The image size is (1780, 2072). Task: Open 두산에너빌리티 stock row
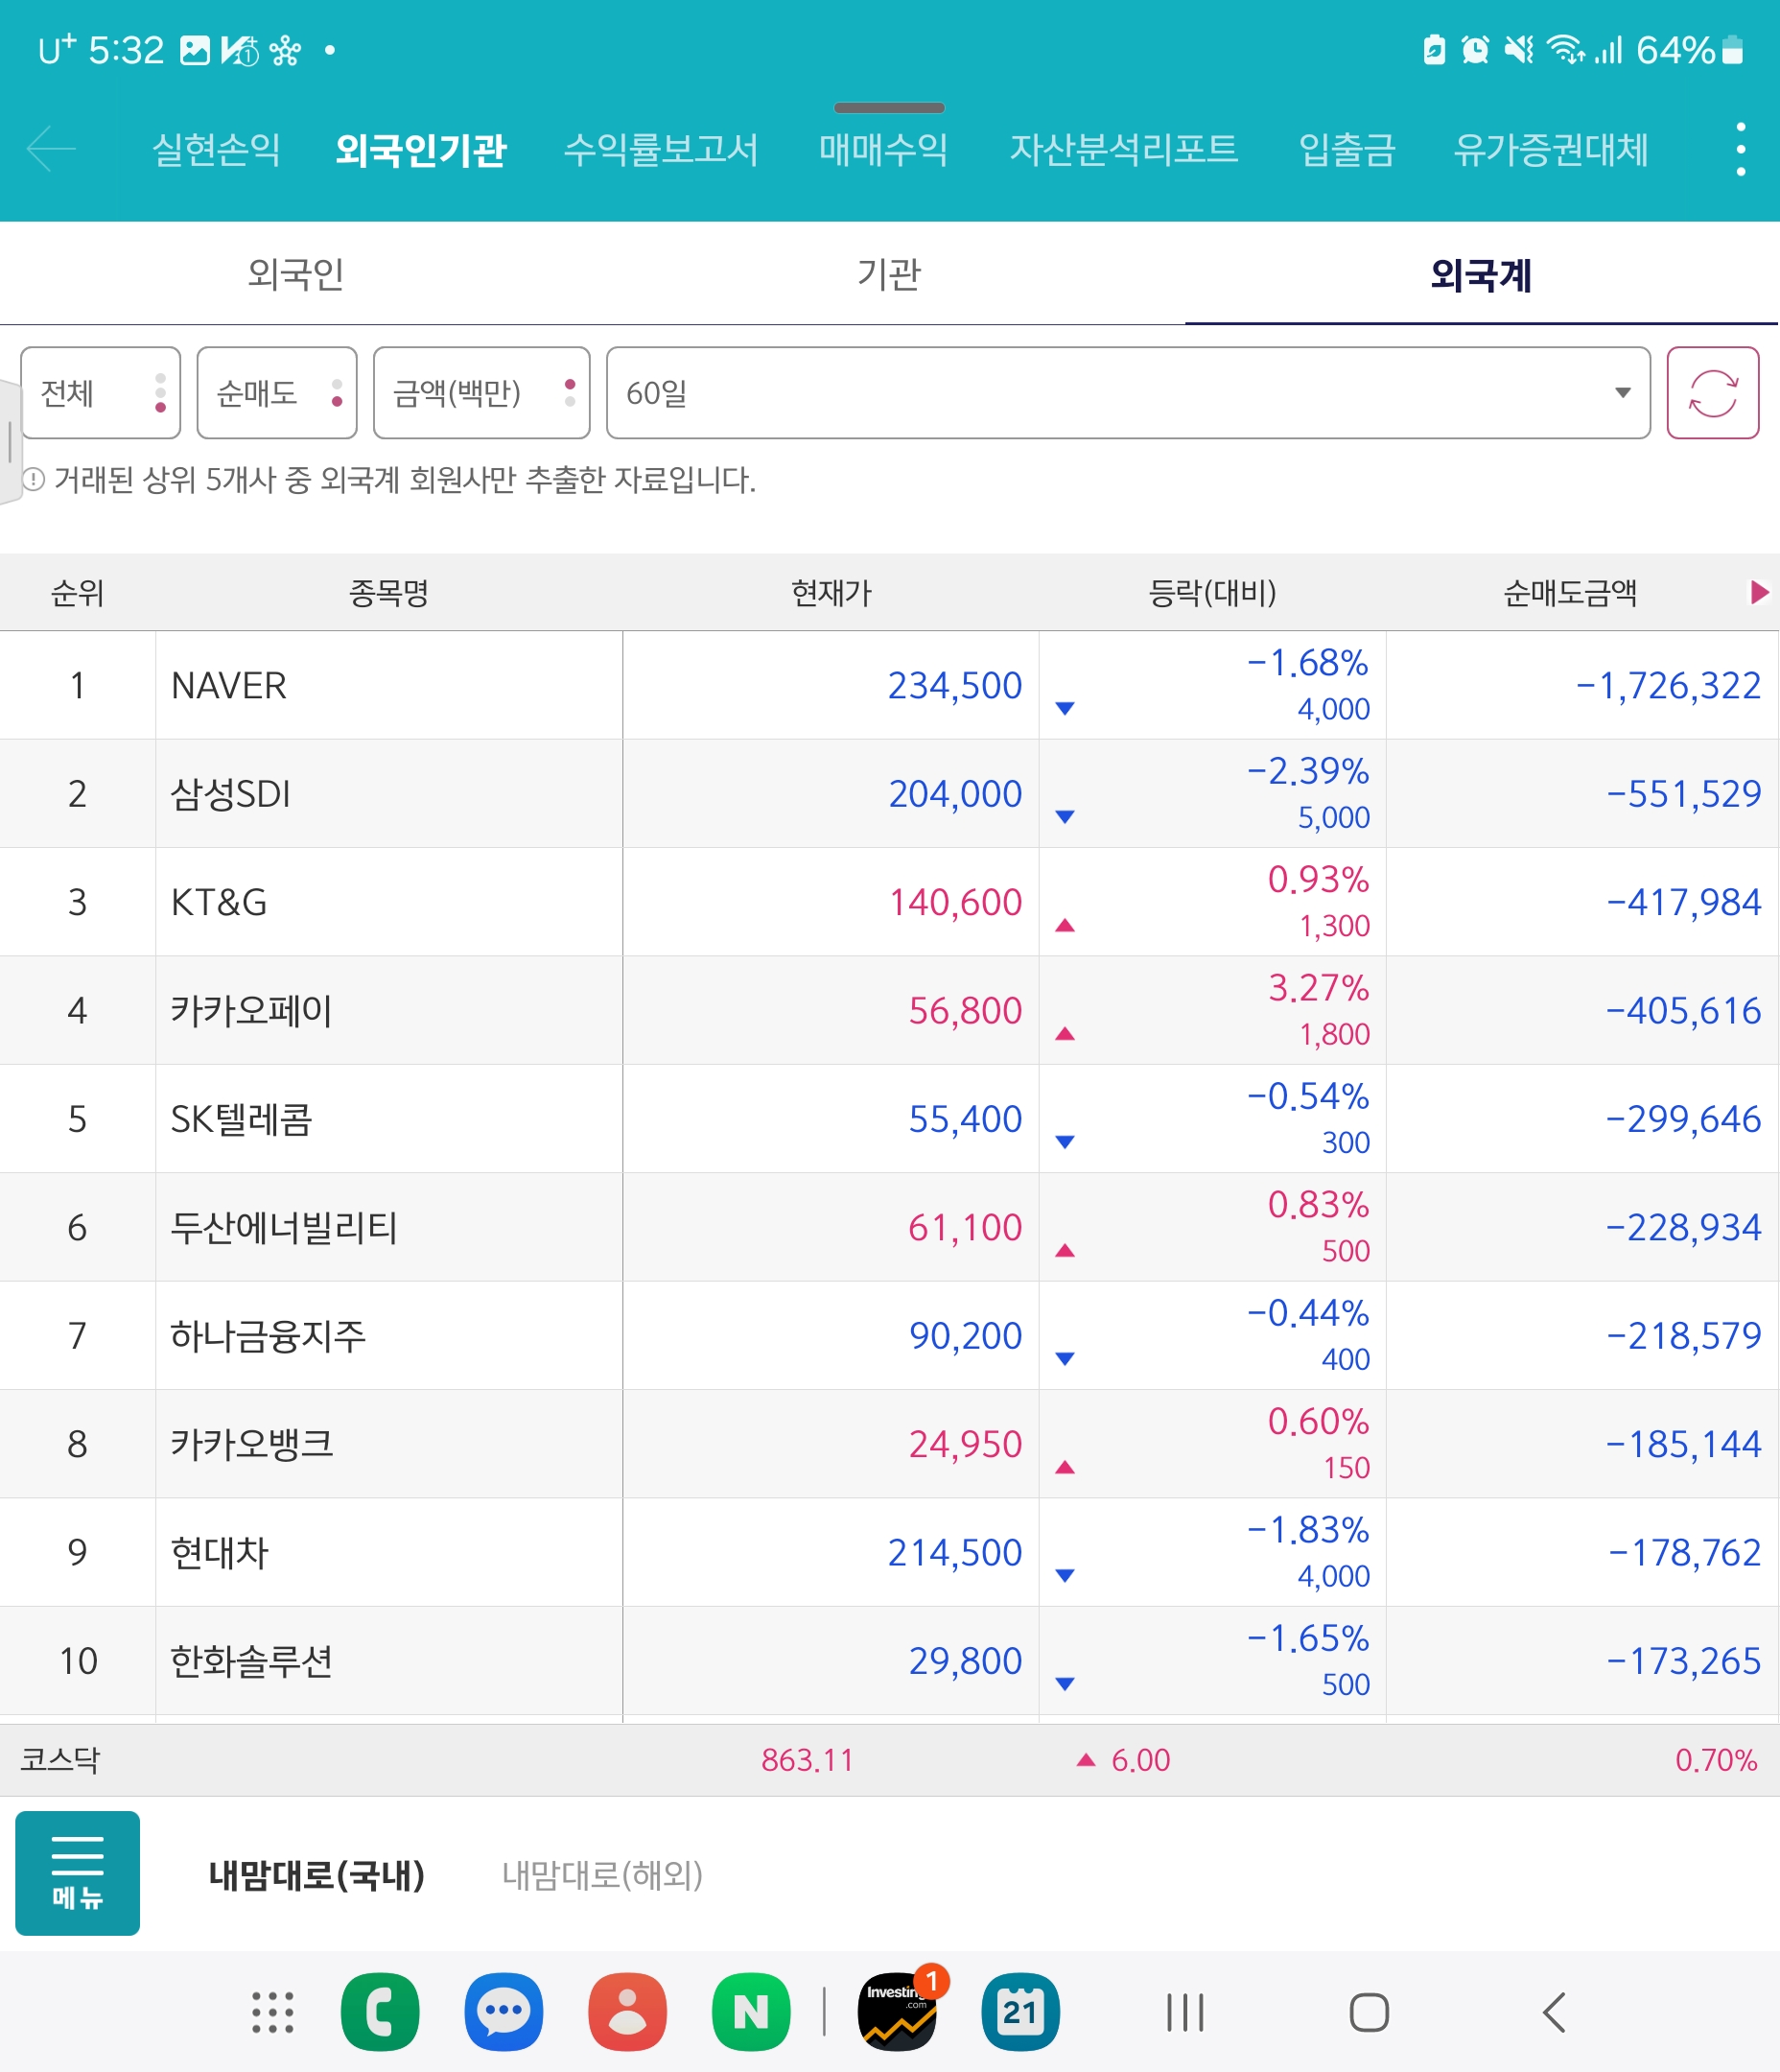click(889, 1227)
